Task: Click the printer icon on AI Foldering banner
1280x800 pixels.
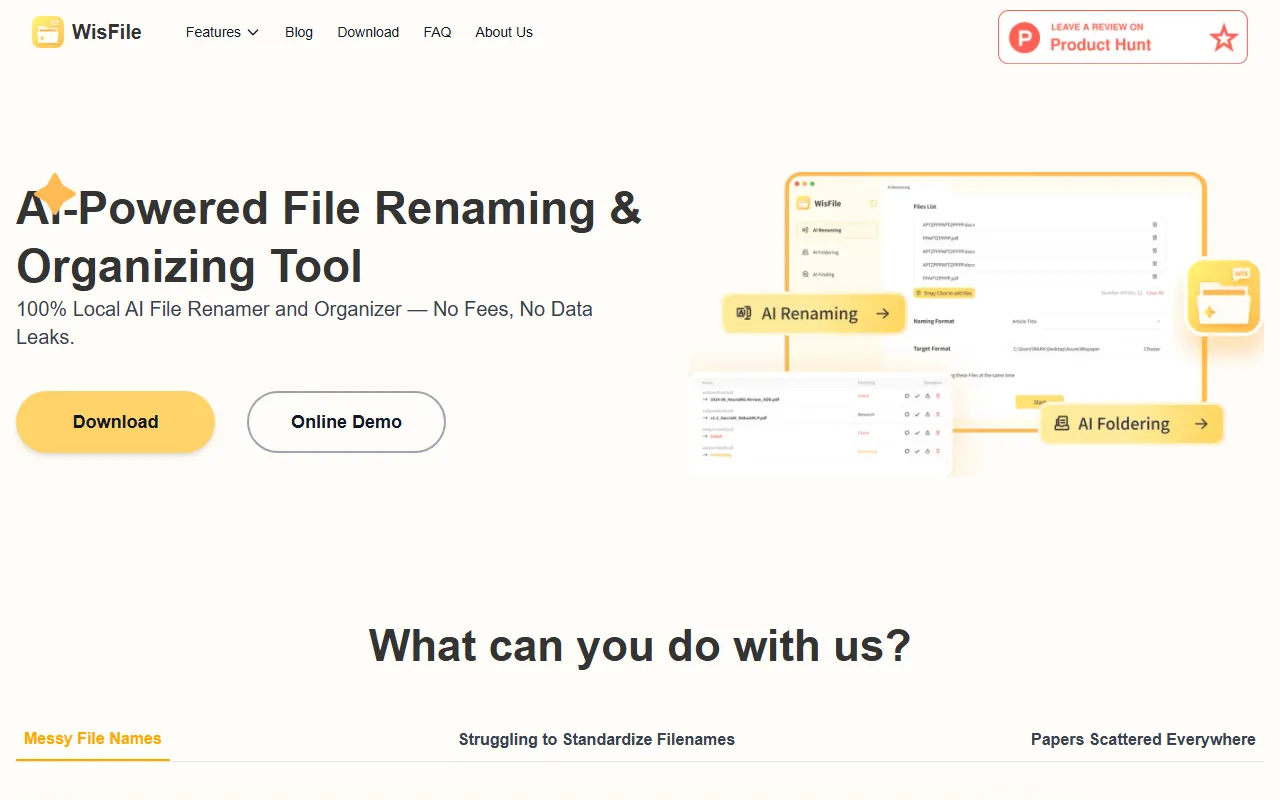Action: (1063, 423)
